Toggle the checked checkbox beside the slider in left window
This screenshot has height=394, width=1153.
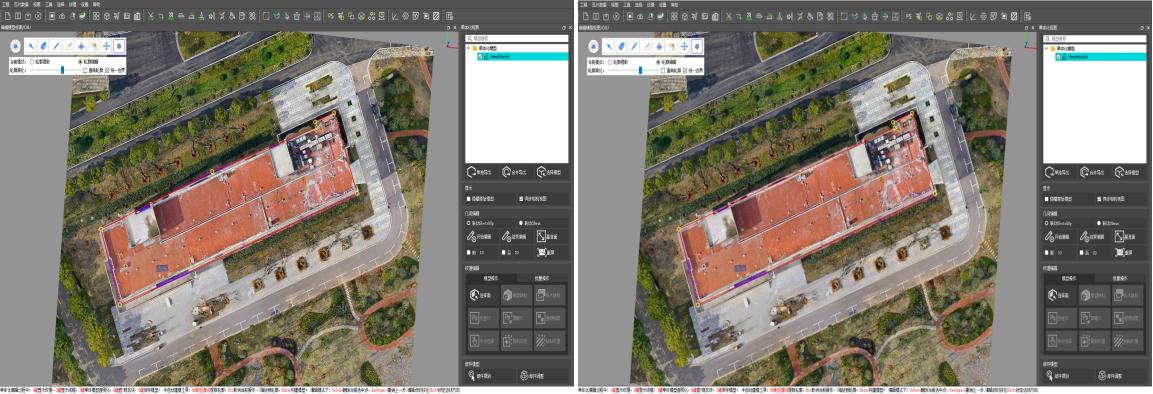(108, 71)
